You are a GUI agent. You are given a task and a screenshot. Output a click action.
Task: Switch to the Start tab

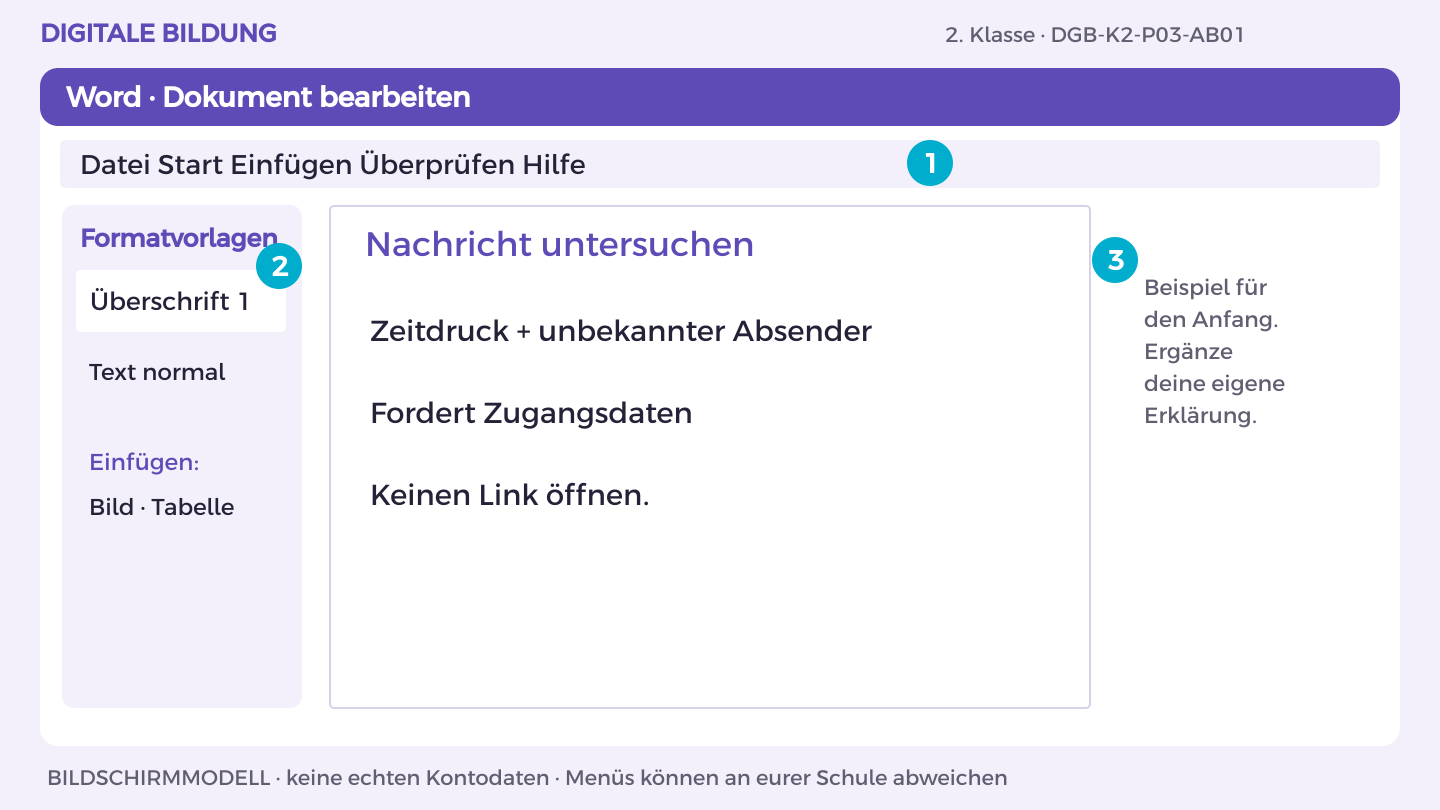(x=191, y=165)
